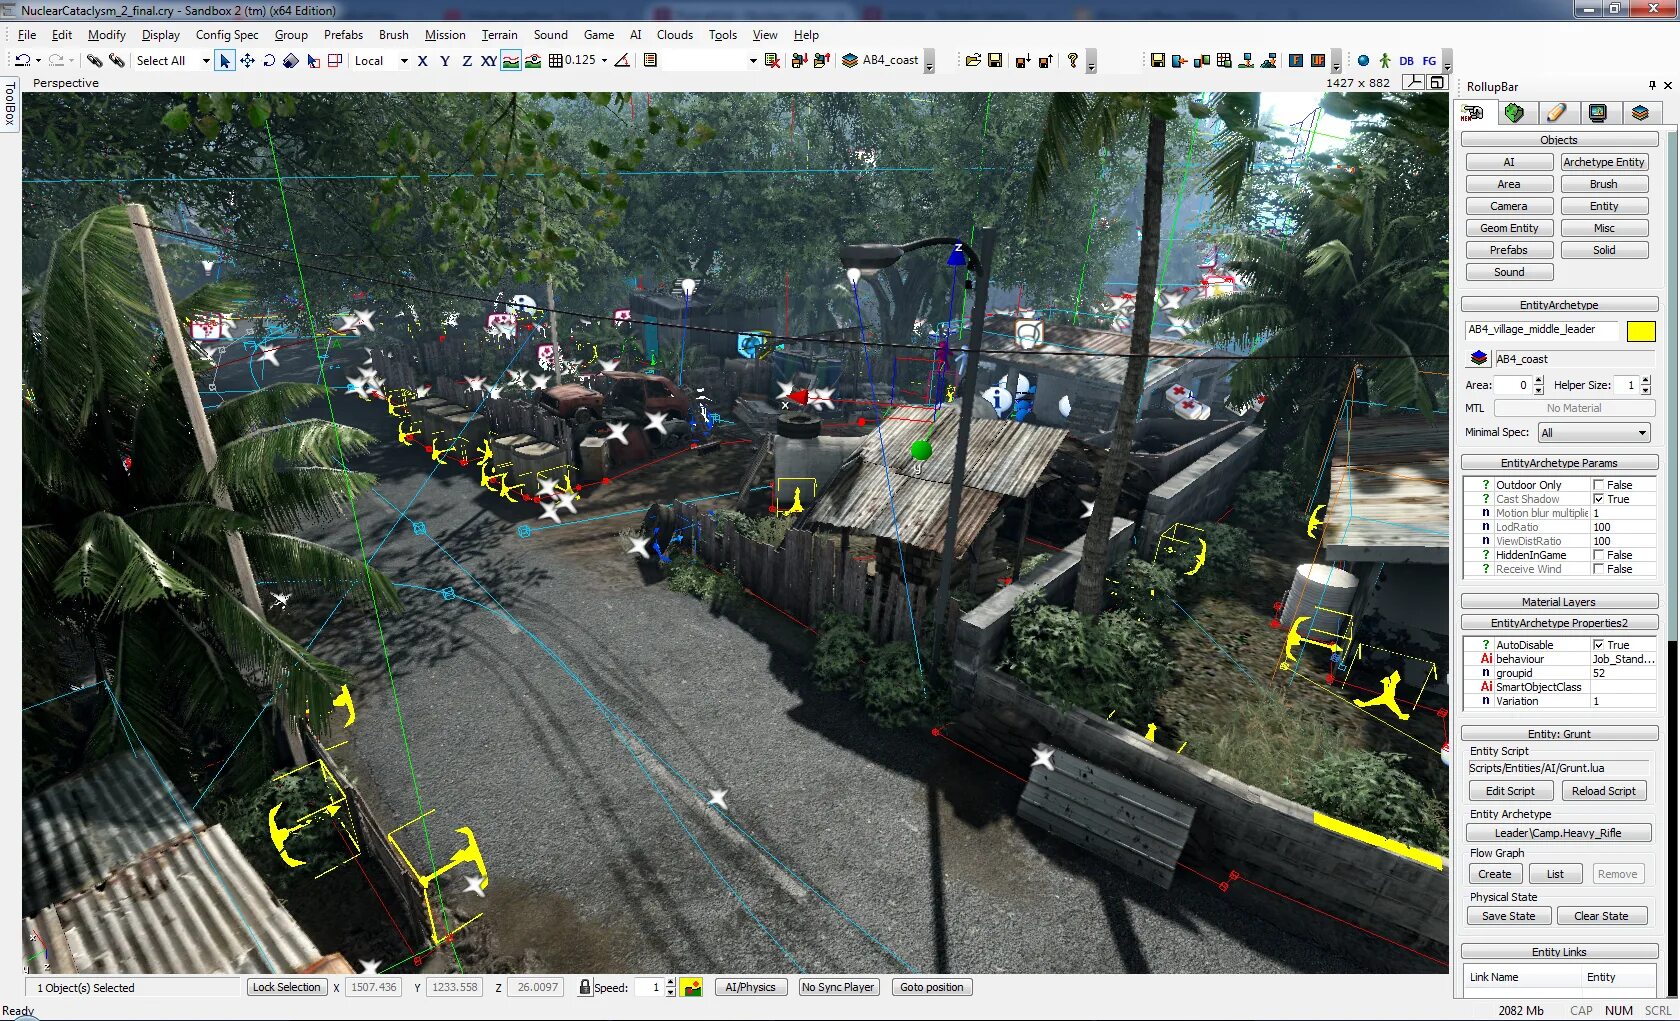Open the Terrain menu
The width and height of the screenshot is (1680, 1021).
(499, 35)
